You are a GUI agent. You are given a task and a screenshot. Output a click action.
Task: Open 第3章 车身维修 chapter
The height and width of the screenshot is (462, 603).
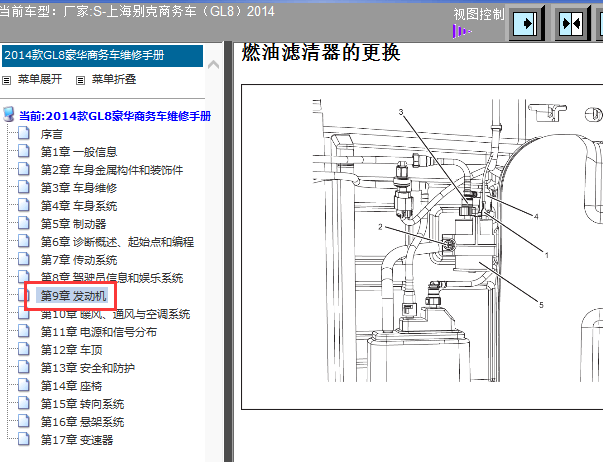79,188
